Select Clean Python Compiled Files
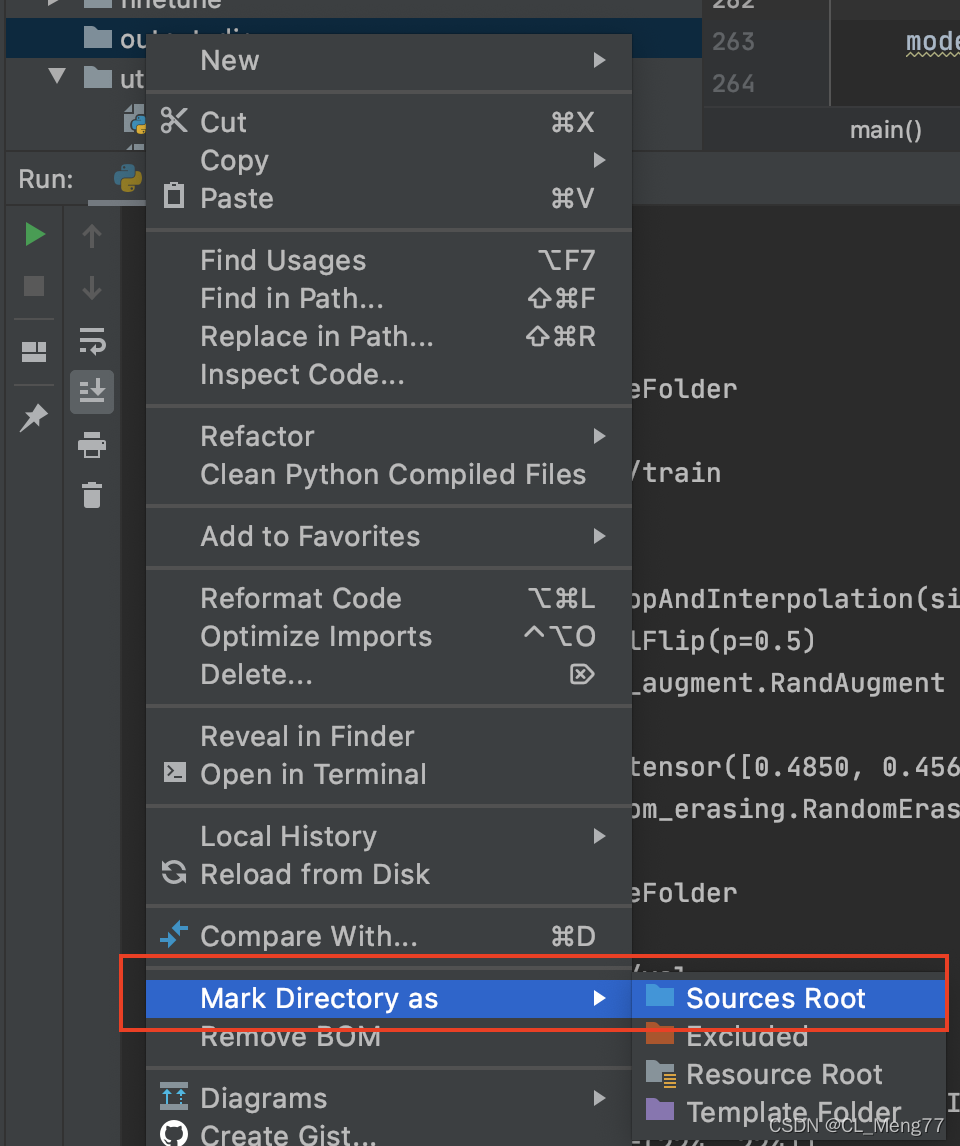Viewport: 960px width, 1146px height. point(389,474)
